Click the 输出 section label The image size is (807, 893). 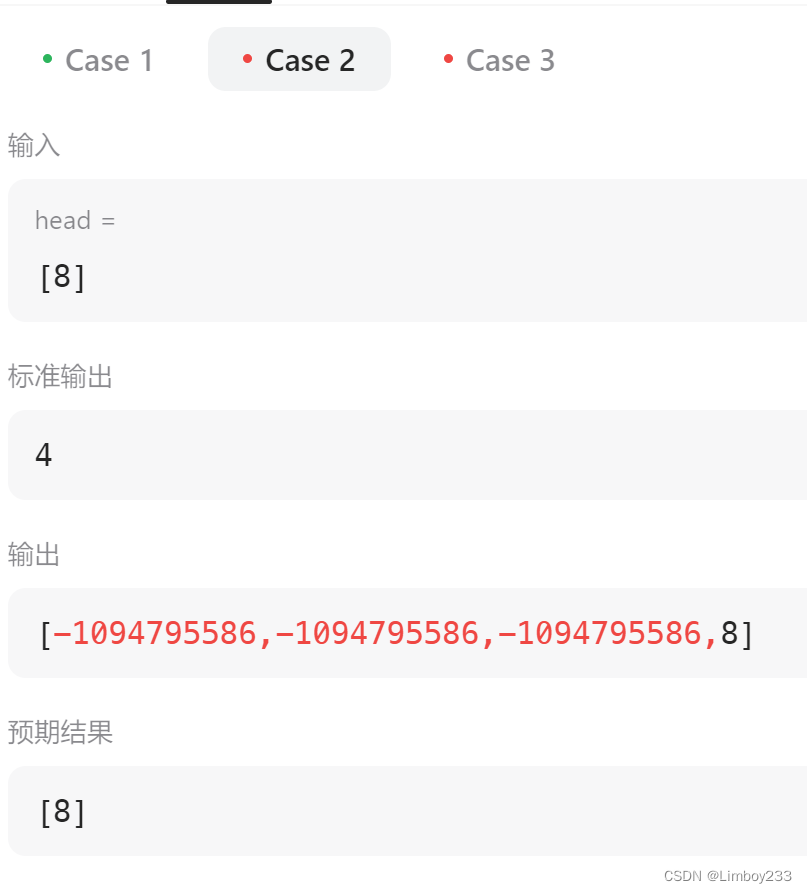34,555
